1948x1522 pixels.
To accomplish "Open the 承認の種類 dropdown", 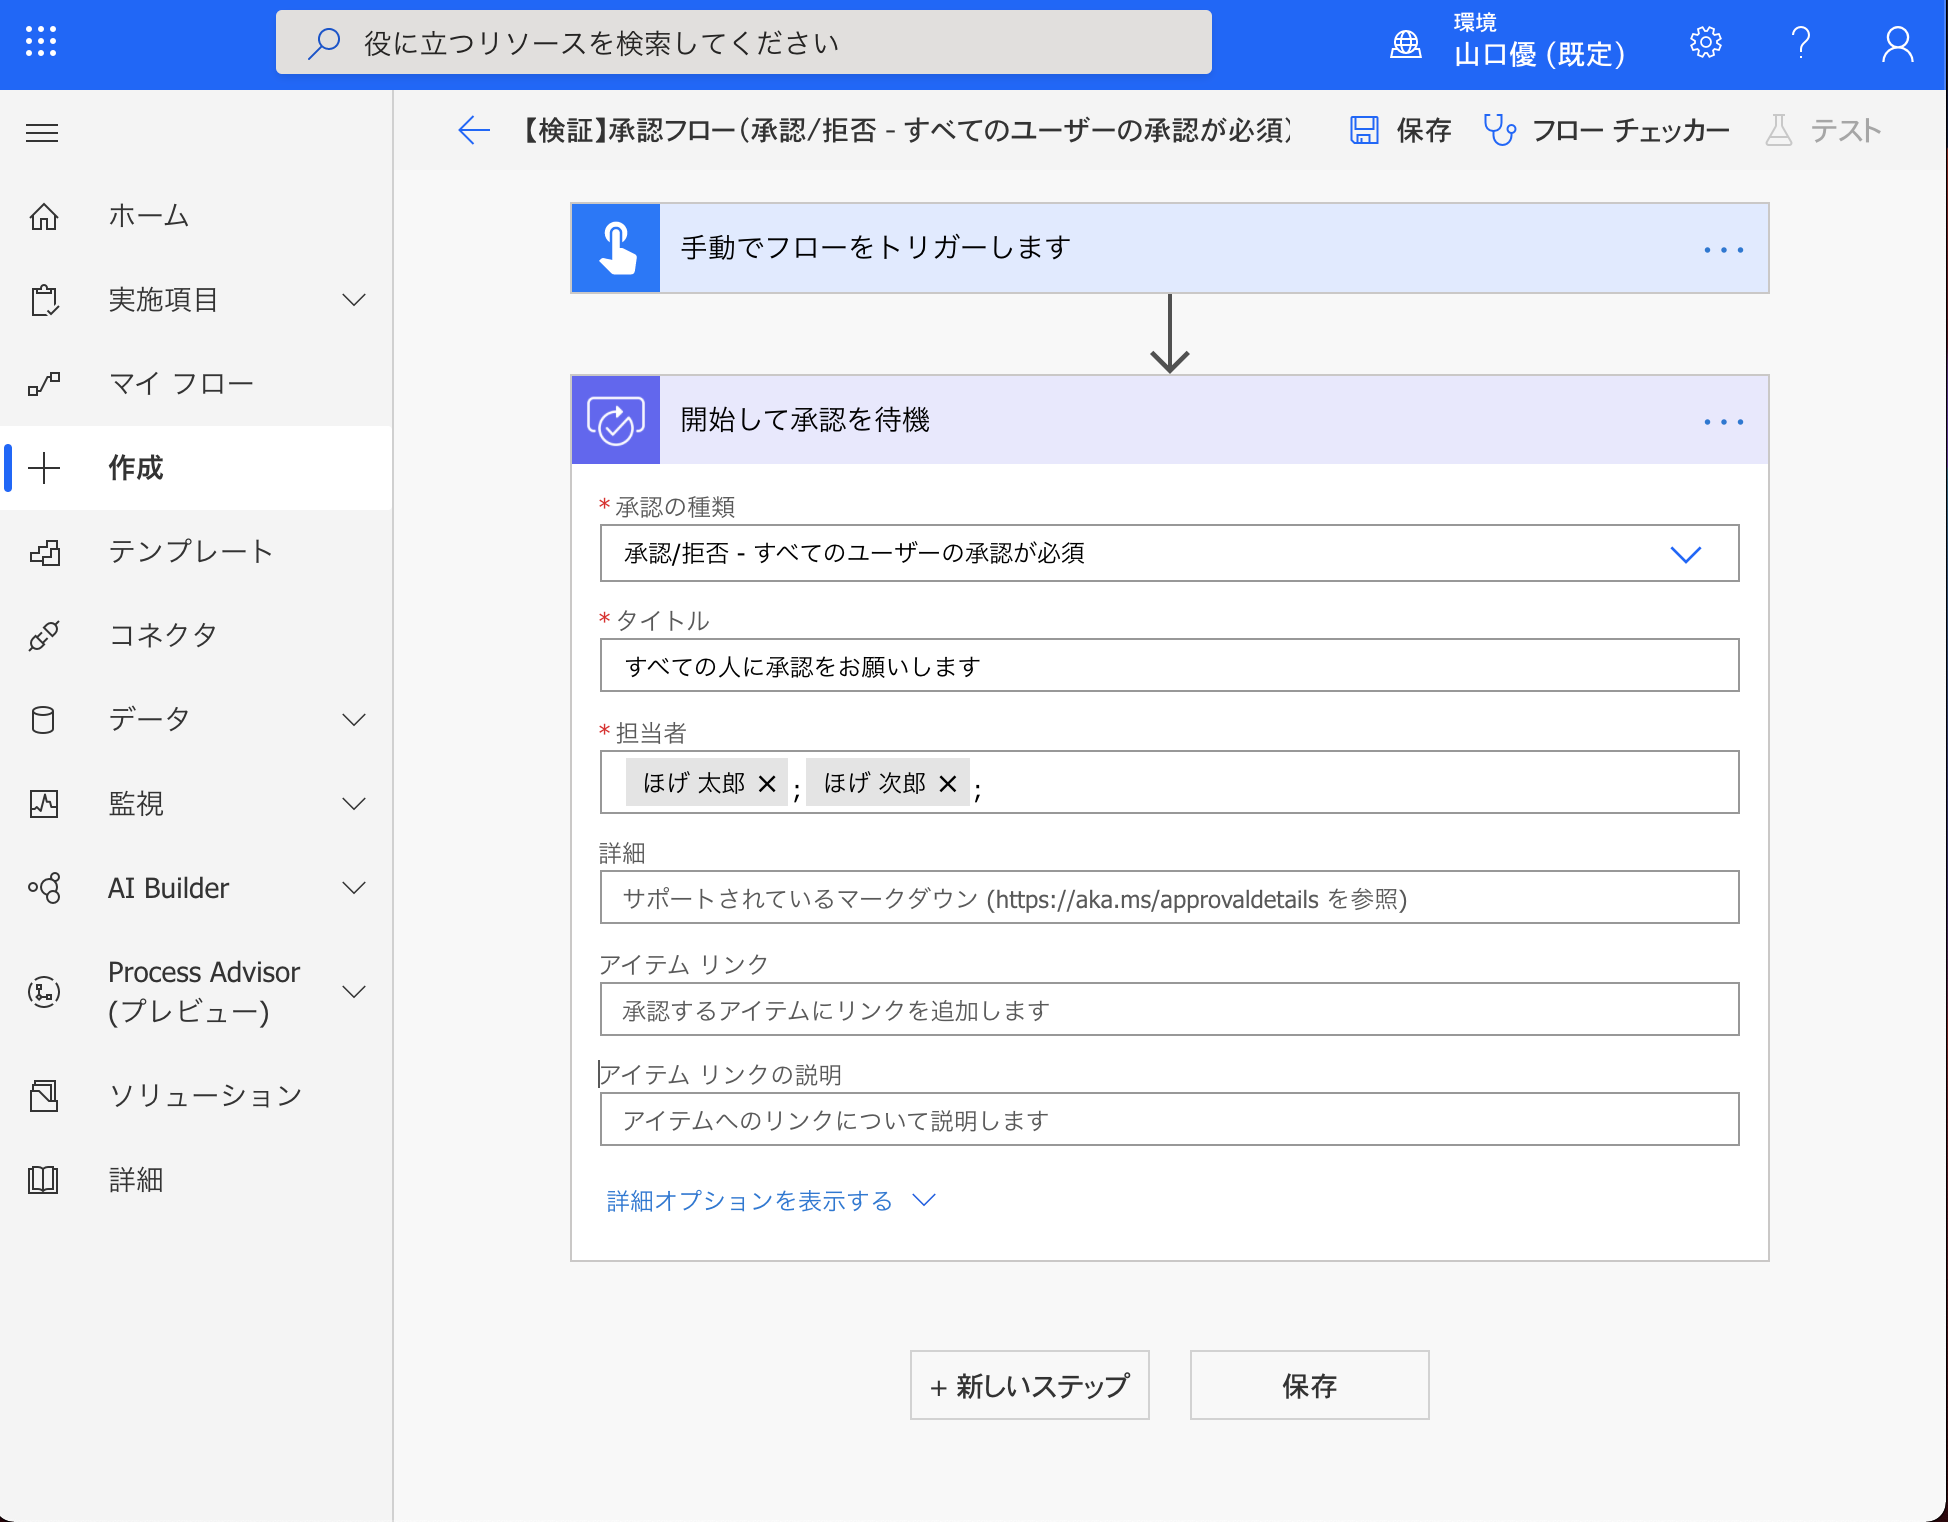I will tap(1687, 553).
